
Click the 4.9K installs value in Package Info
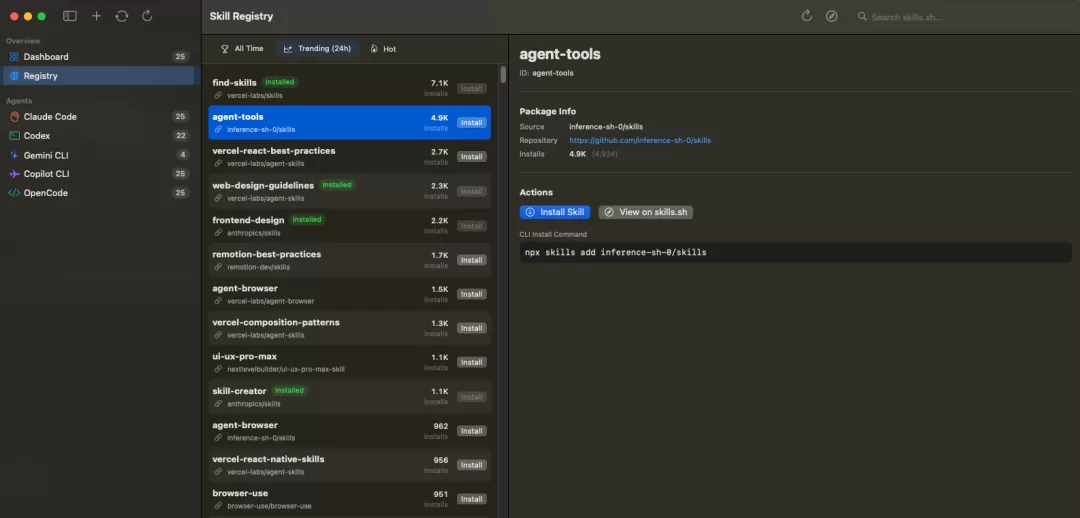(x=577, y=154)
